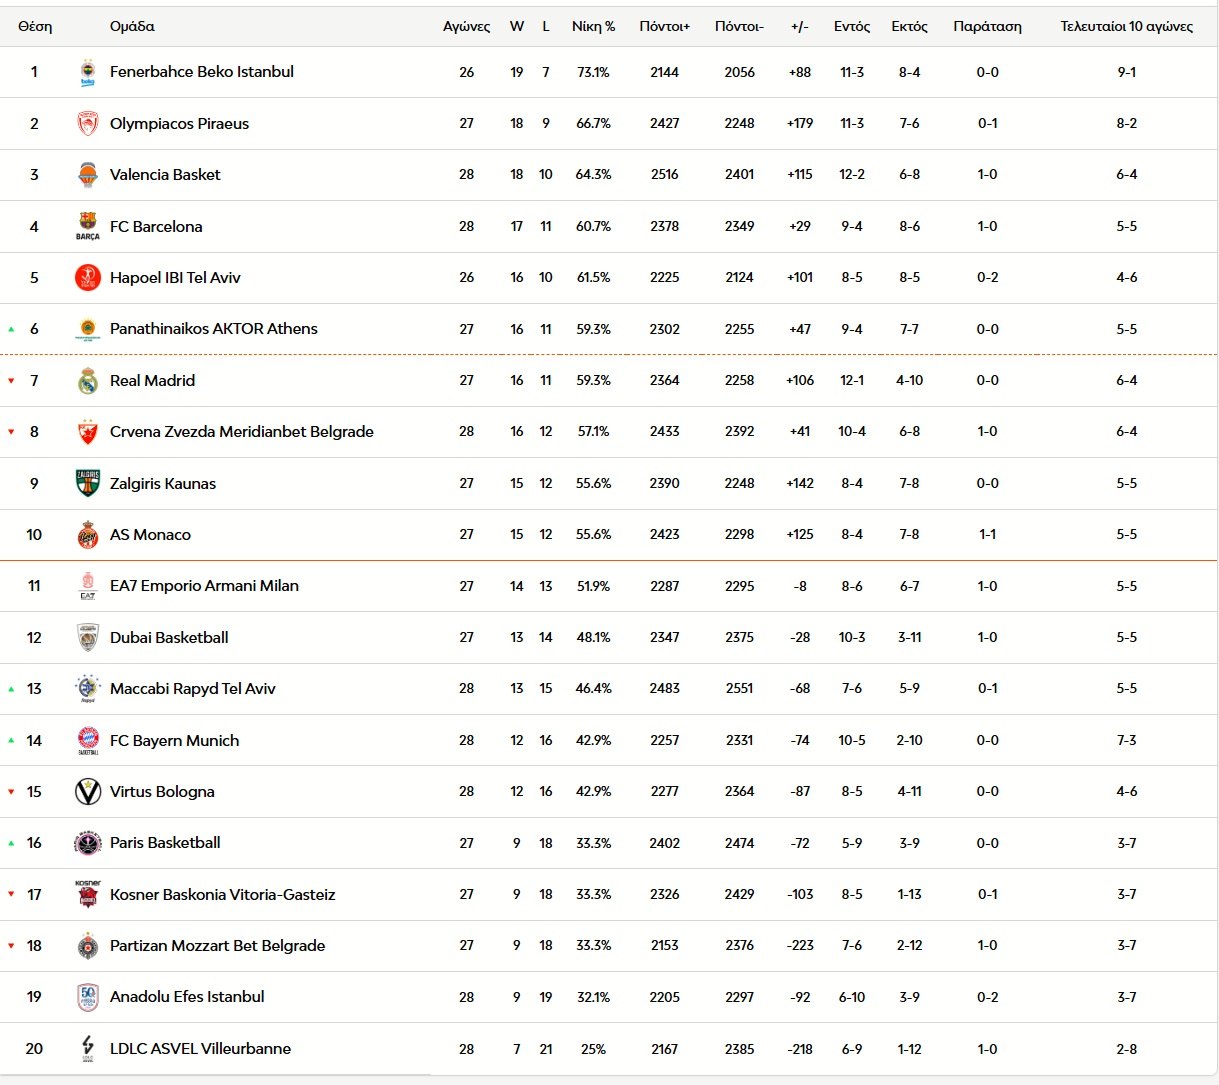The image size is (1219, 1085).
Task: Click the Zalgiris Kaunas team badge
Action: pos(88,483)
